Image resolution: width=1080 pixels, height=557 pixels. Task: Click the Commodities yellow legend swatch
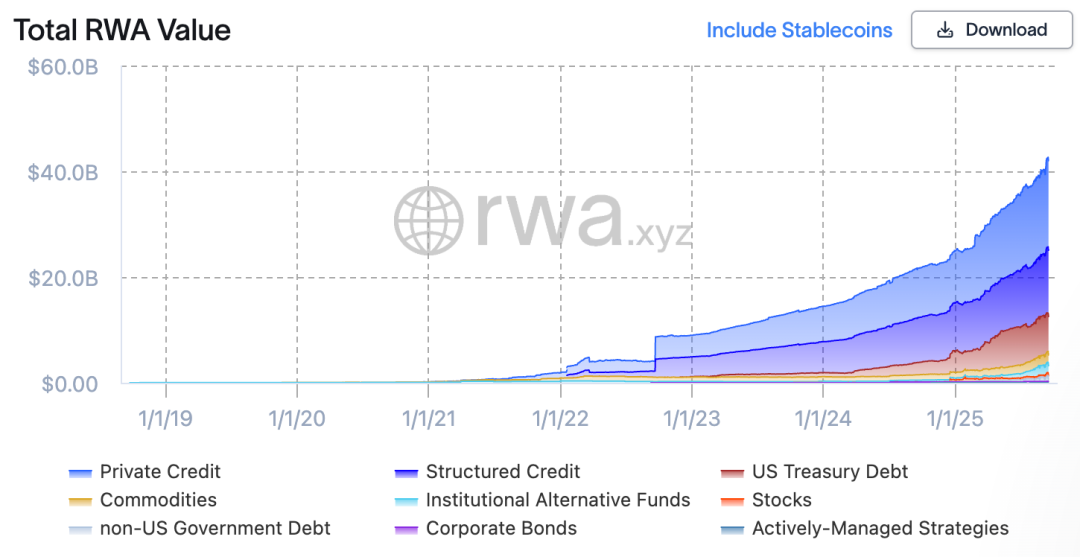pyautogui.click(x=81, y=501)
